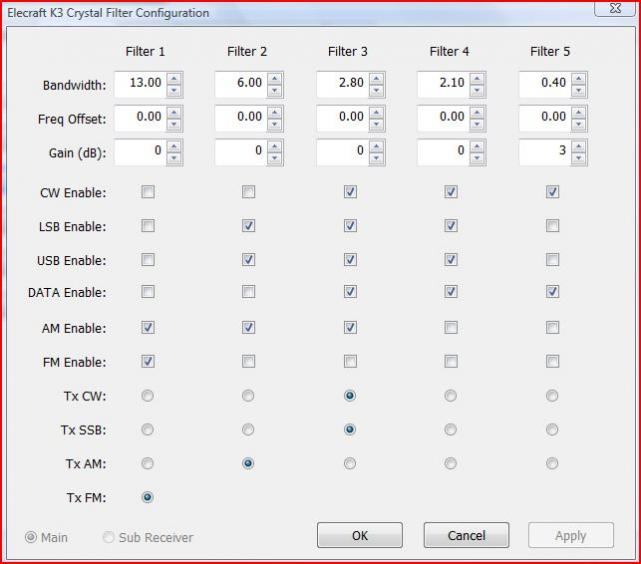Select Filter 1 for Tx AM
Screen dimensions: 641x564
click(147, 463)
